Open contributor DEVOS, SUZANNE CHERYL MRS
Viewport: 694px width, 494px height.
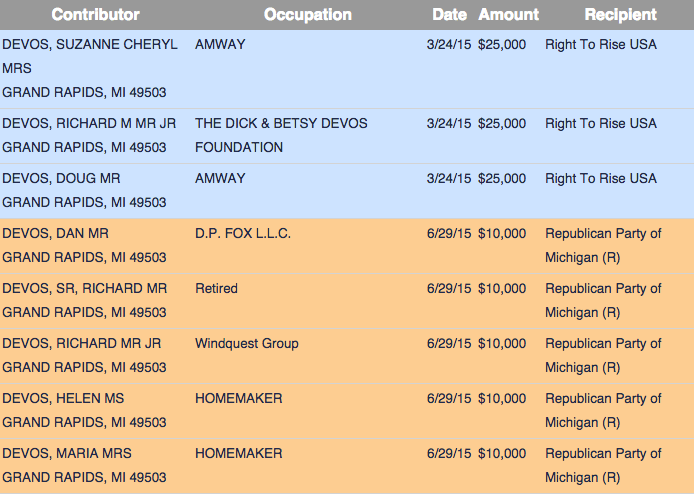coord(90,45)
